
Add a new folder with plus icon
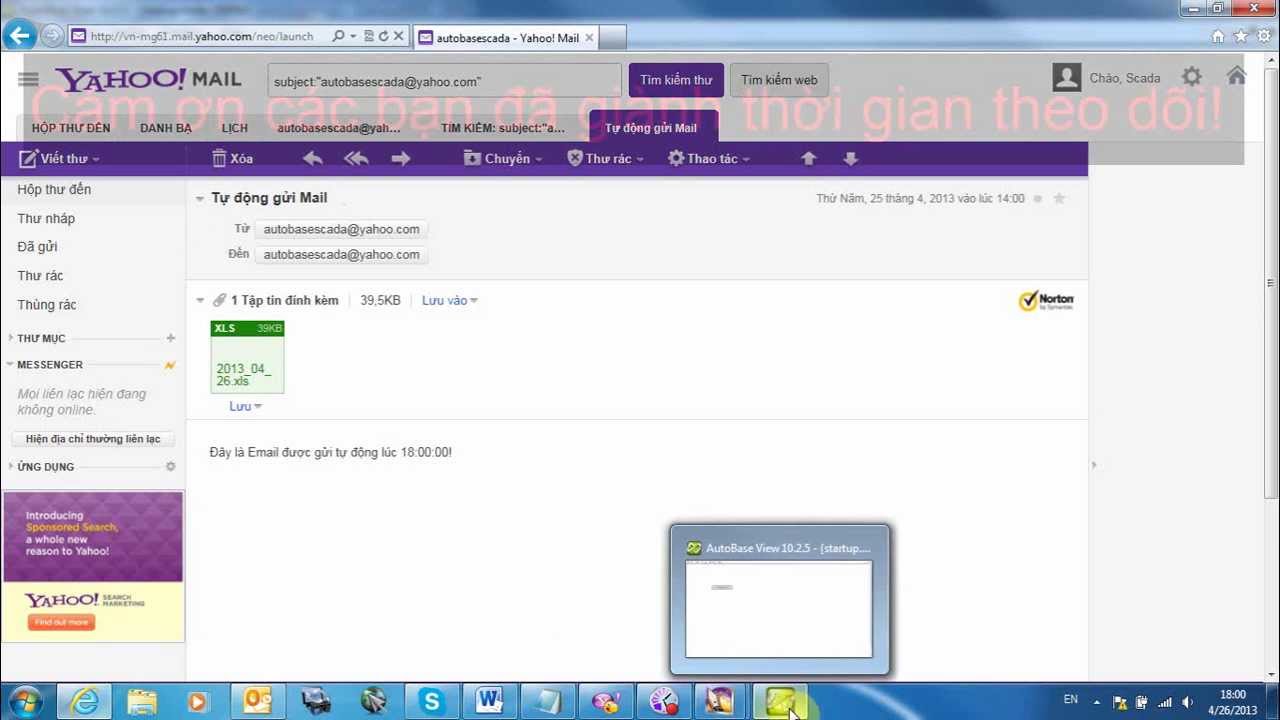tap(170, 338)
